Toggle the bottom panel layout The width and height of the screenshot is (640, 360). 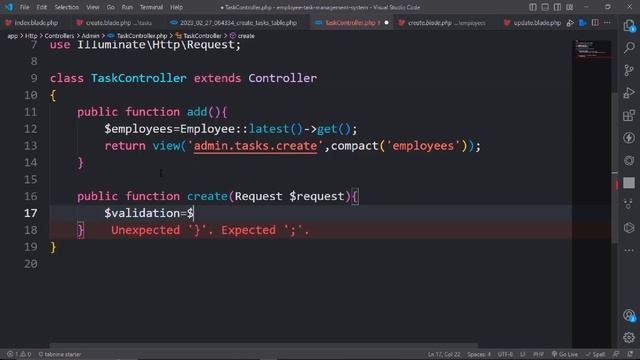(545, 7)
